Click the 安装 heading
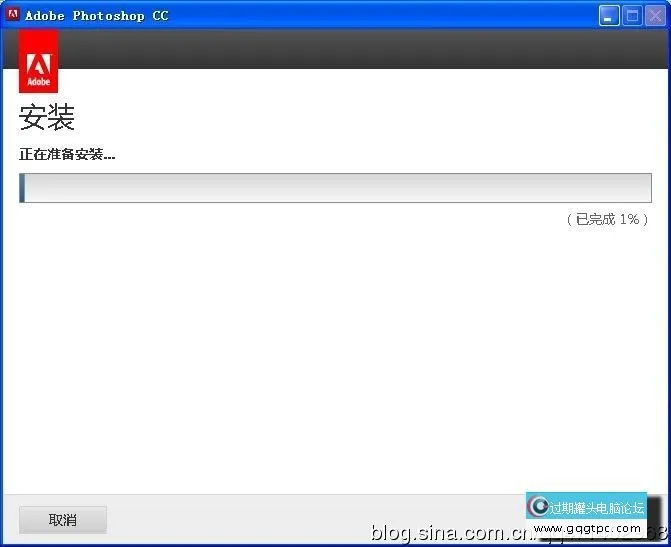This screenshot has height=547, width=671. point(47,117)
